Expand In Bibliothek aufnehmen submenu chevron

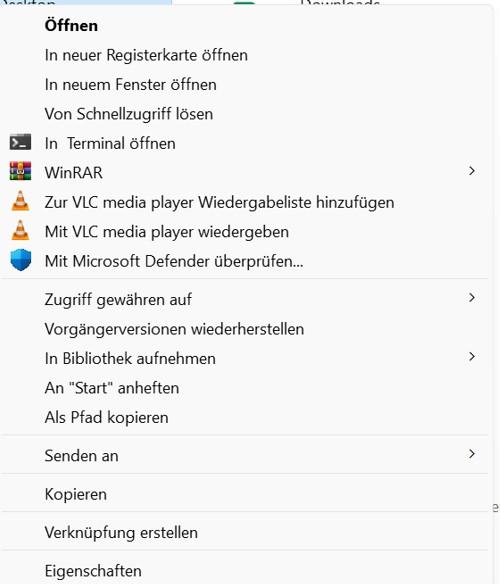[x=472, y=357]
